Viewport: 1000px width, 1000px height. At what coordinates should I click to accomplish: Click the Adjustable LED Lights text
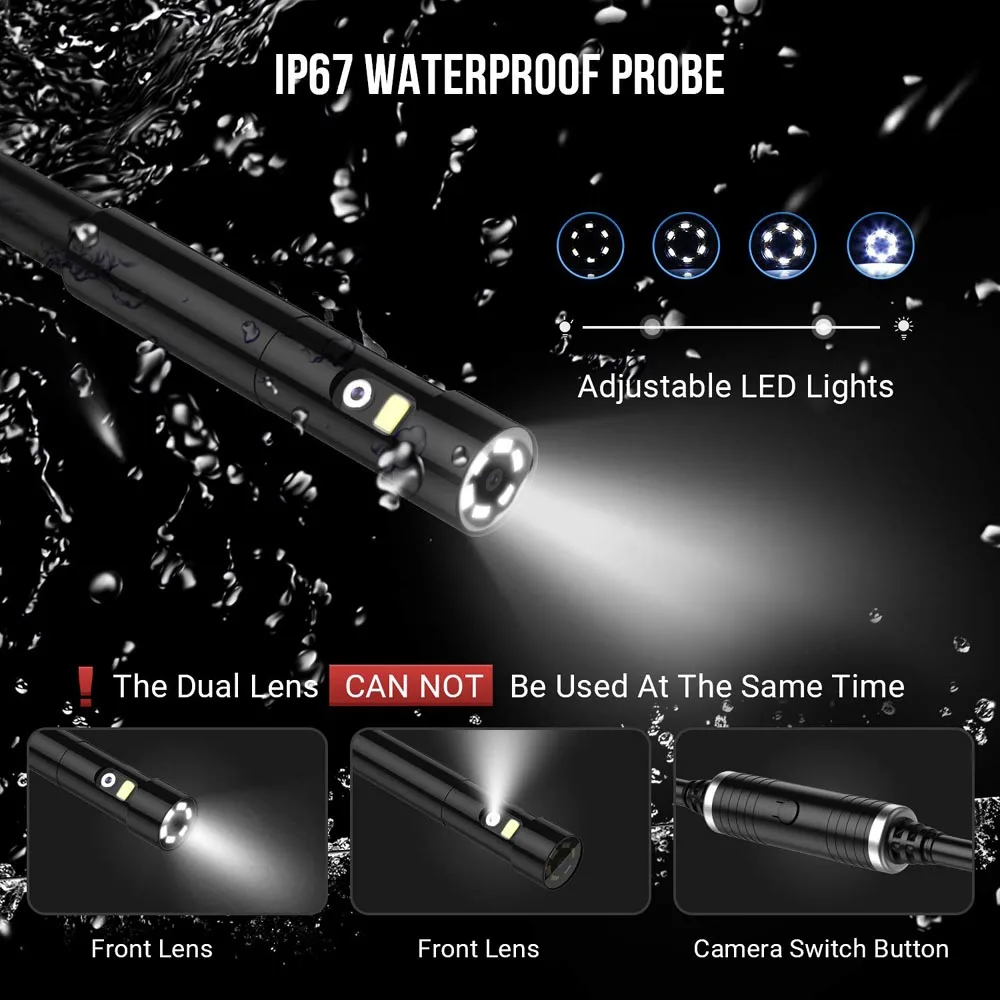coord(735,387)
